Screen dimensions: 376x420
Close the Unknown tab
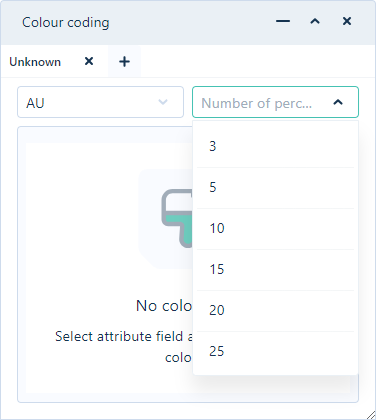[89, 61]
